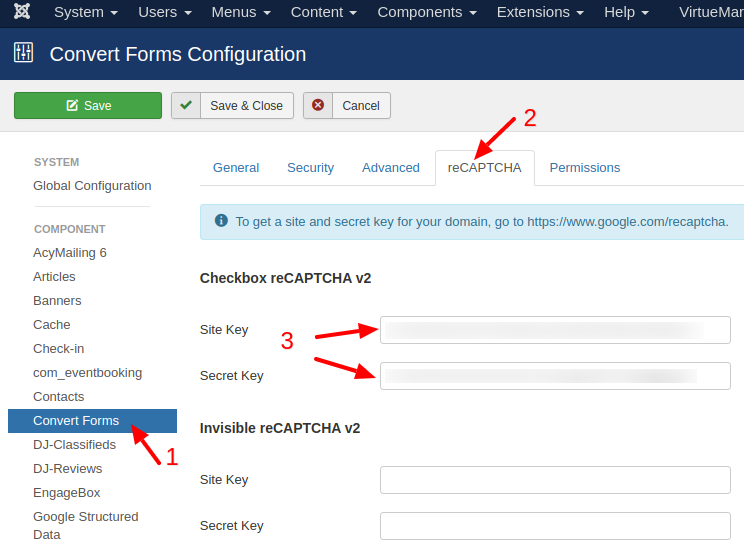Image resolution: width=744 pixels, height=554 pixels.
Task: Click the Joomla logo icon
Action: 22,12
